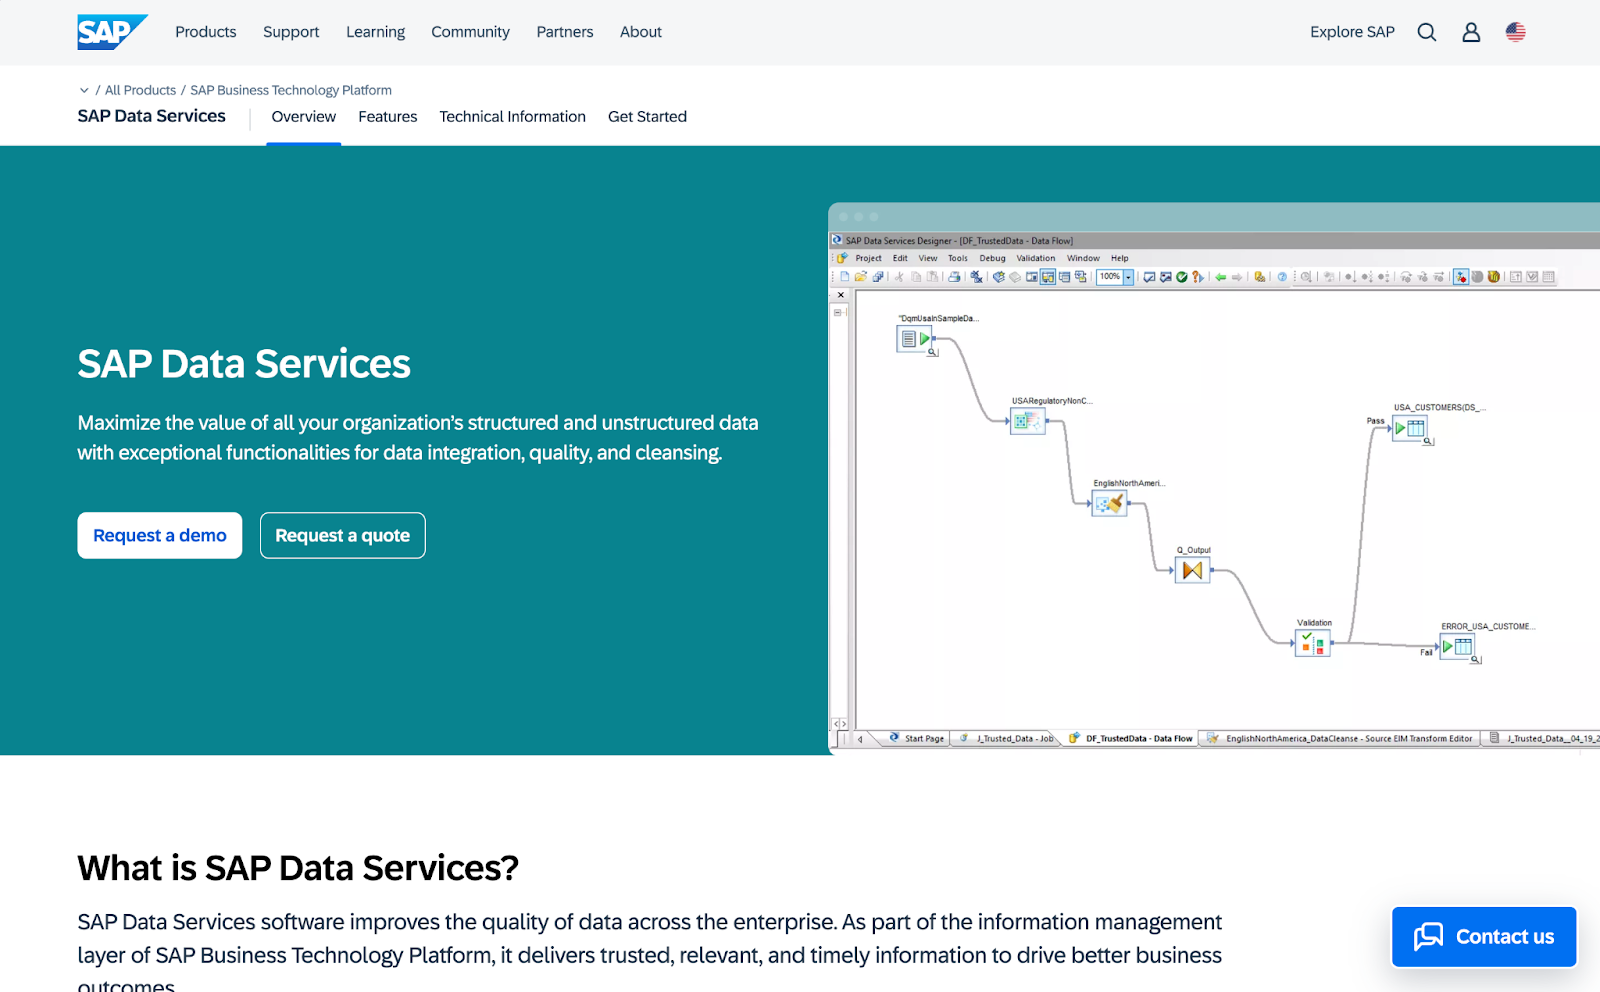The image size is (1600, 992).
Task: Follow the All Products breadcrumb link
Action: coord(141,90)
